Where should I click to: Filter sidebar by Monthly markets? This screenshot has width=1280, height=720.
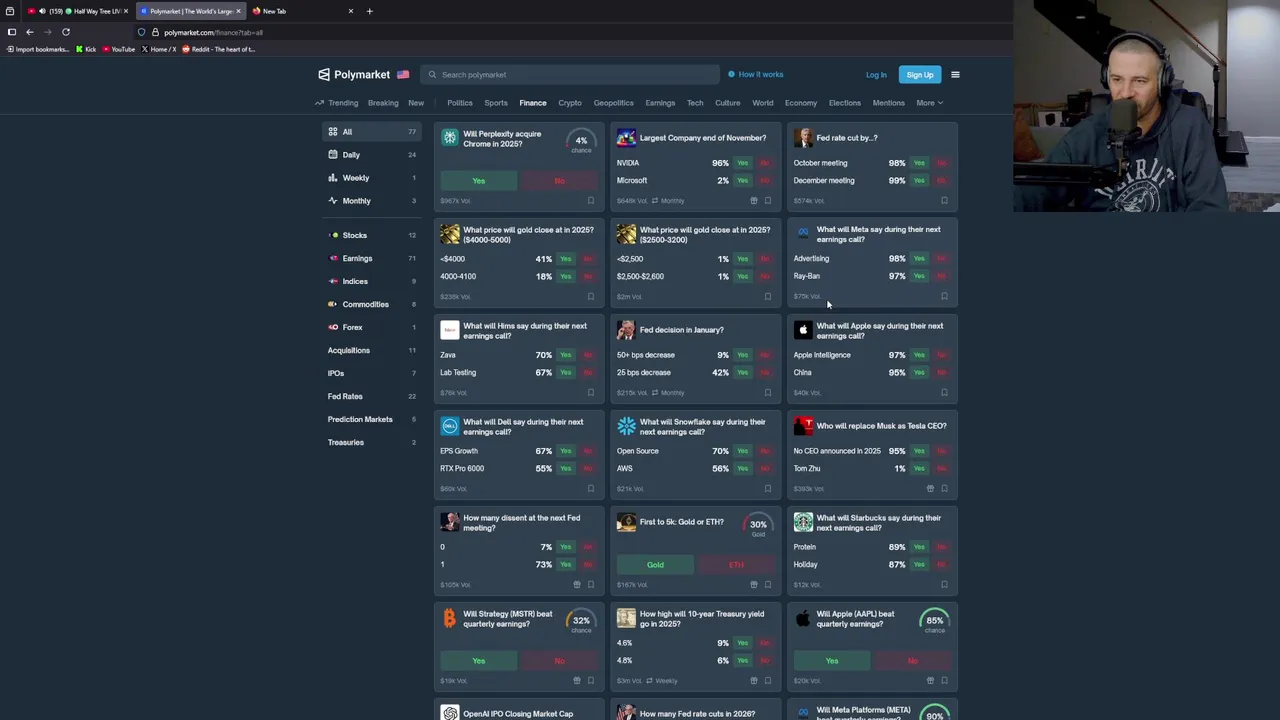point(370,201)
